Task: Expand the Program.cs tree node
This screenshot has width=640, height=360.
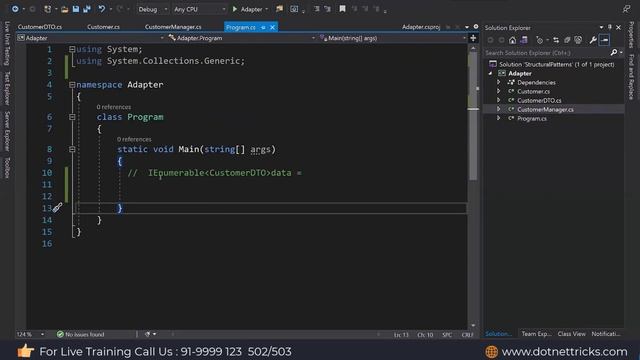Action: click(498, 118)
